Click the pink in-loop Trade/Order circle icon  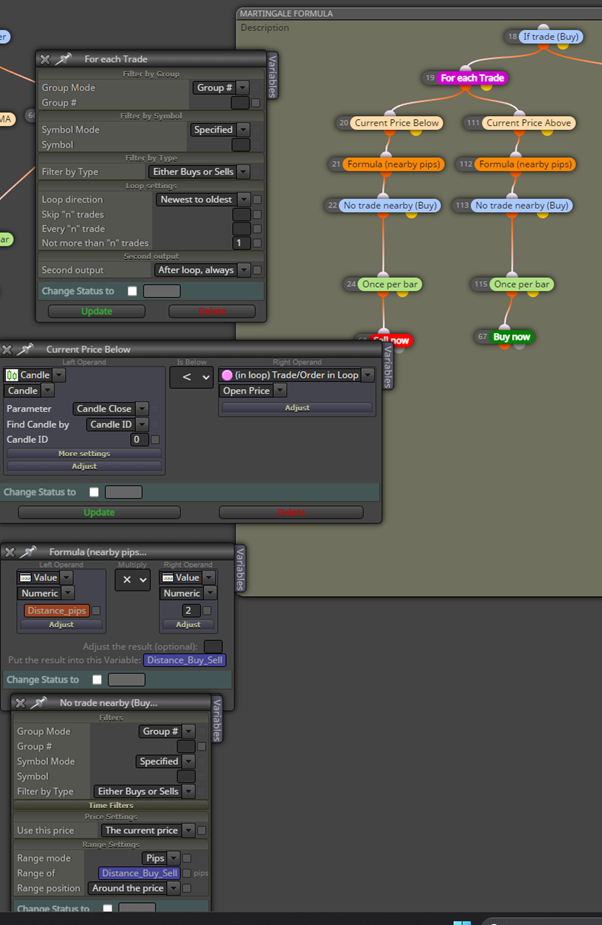coord(227,375)
